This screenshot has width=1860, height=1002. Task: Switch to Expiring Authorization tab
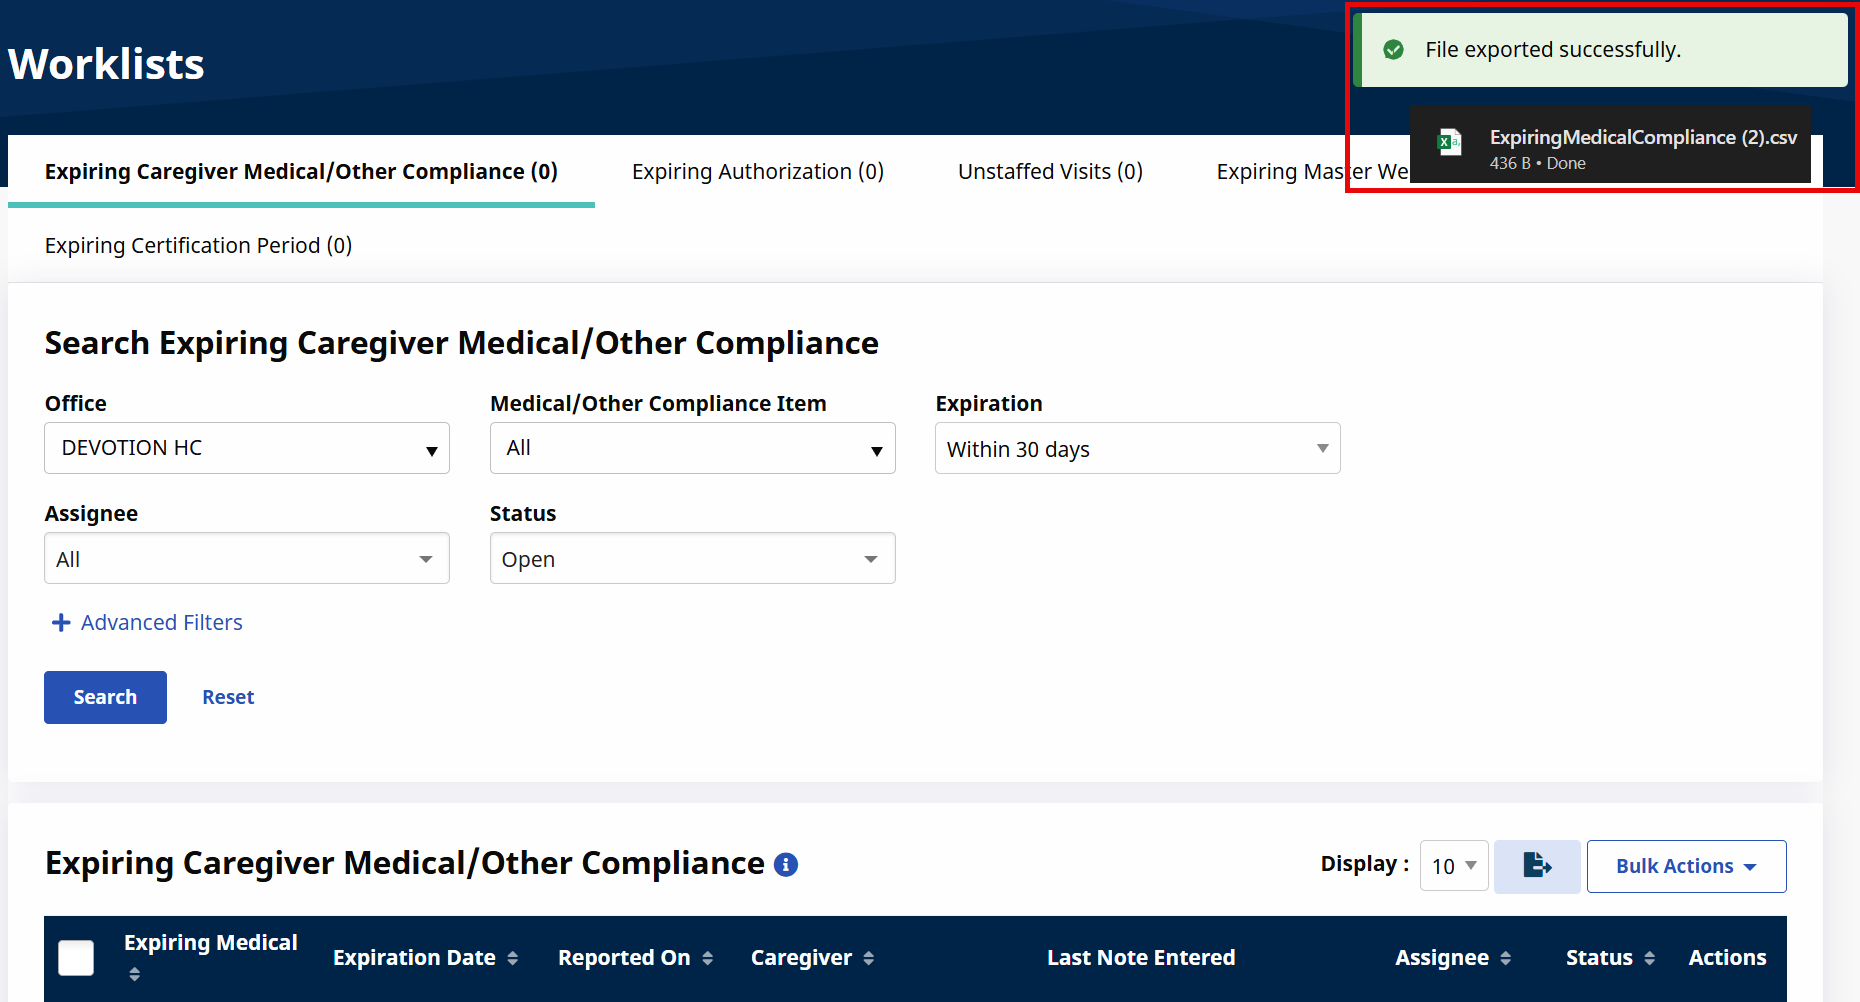tap(757, 172)
